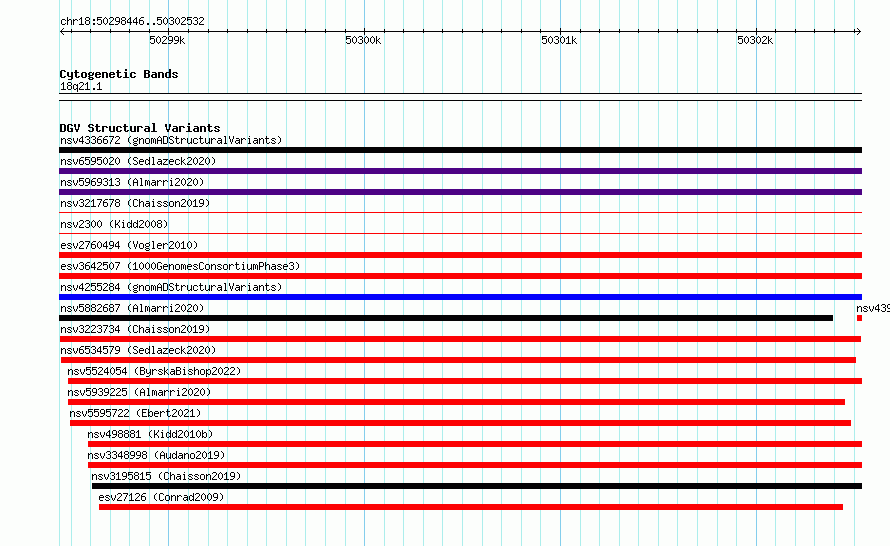This screenshot has height=546, width=890.
Task: Select the 18q21.1 band label
Action: click(x=81, y=86)
